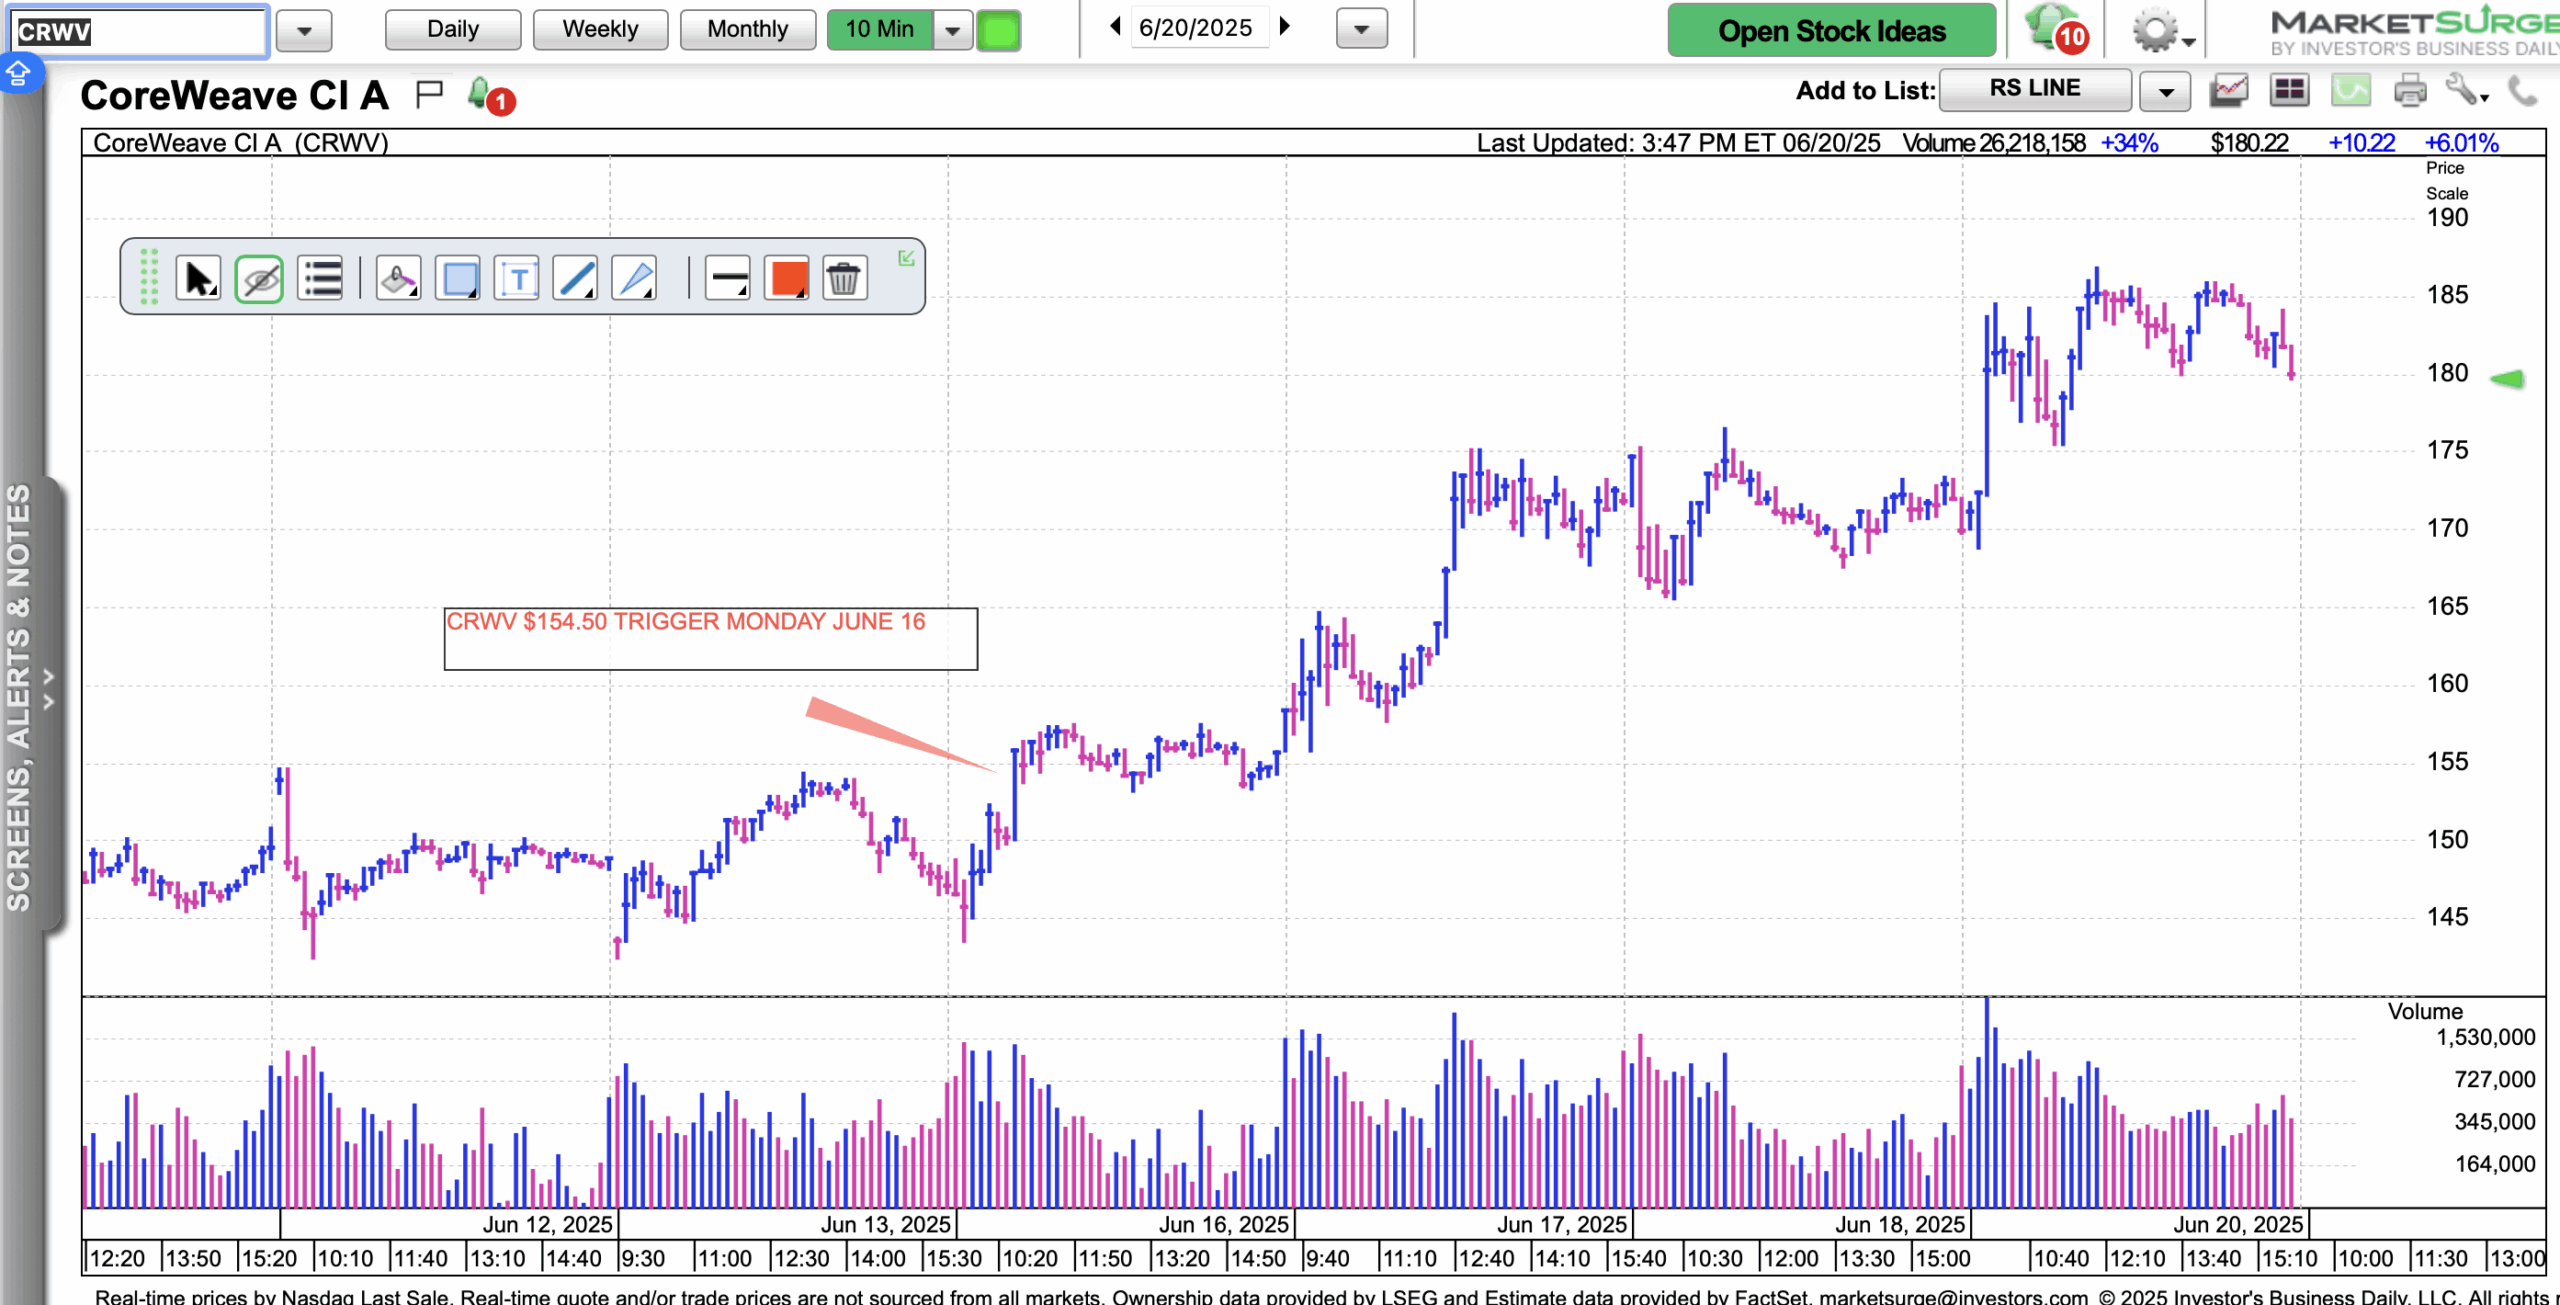Screen dimensions: 2560x1305
Task: Expand the symbol history dropdown next to CRWV
Action: pyautogui.click(x=304, y=31)
